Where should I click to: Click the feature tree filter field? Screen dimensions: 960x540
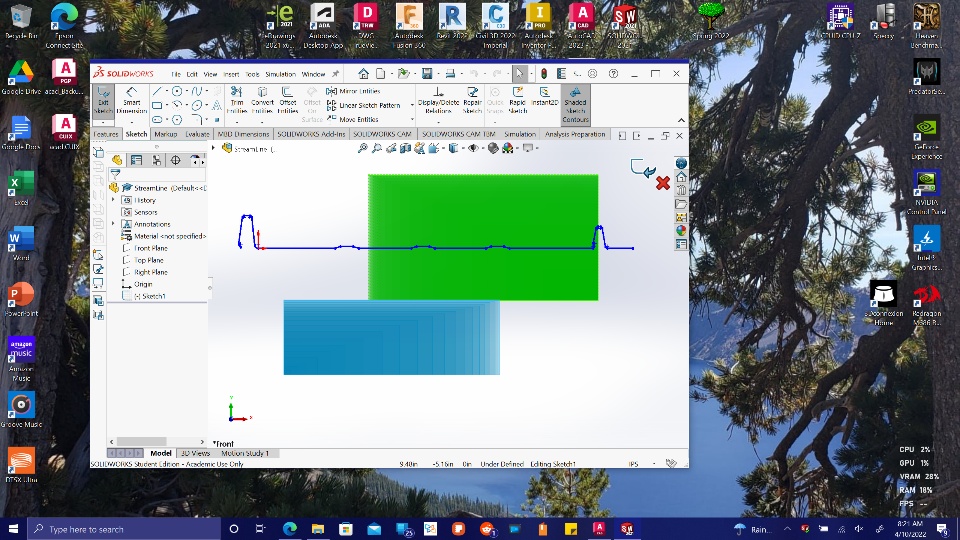tap(158, 174)
